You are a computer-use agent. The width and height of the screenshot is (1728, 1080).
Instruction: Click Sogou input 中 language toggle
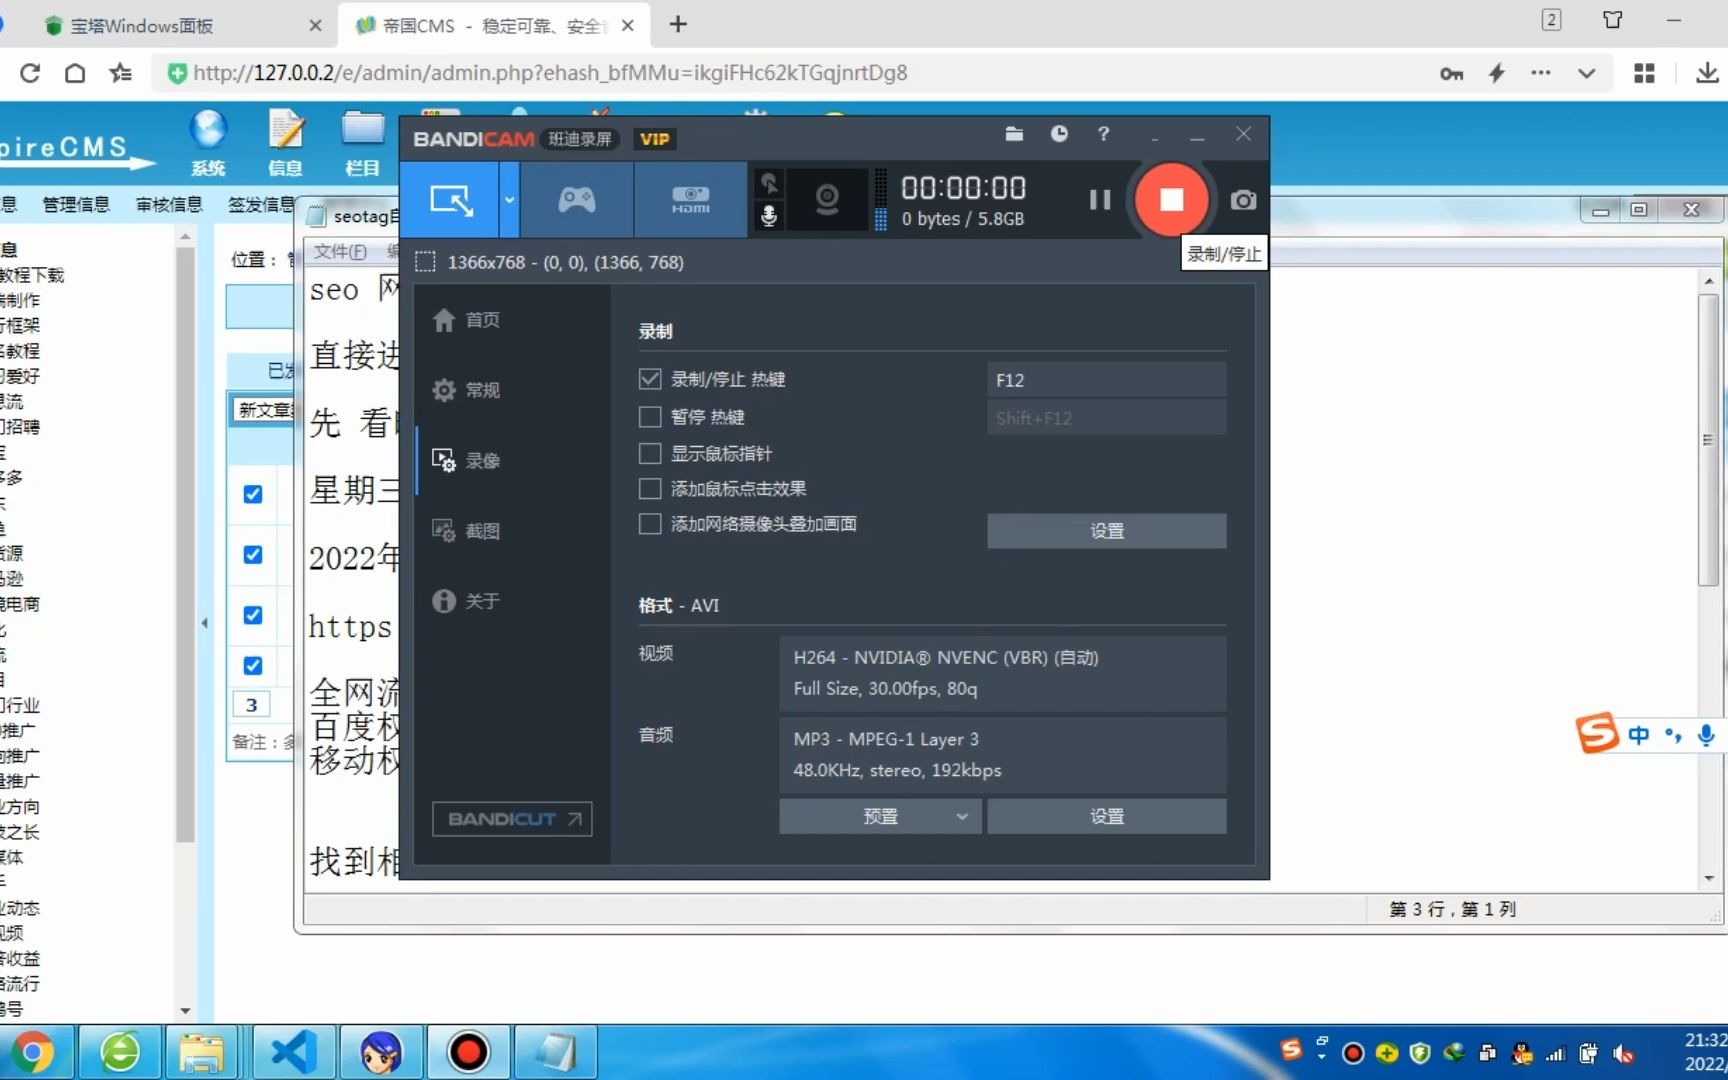pyautogui.click(x=1638, y=735)
